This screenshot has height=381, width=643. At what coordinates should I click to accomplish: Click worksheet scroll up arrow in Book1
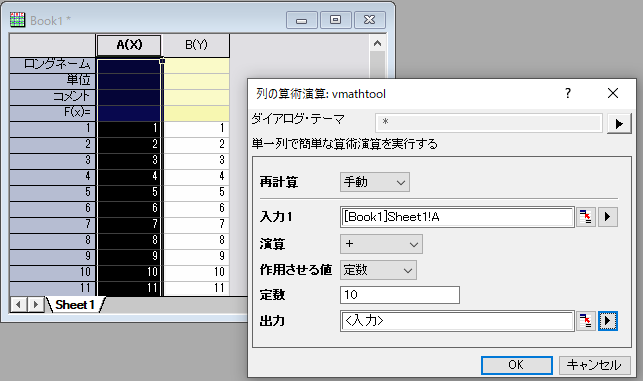click(377, 43)
